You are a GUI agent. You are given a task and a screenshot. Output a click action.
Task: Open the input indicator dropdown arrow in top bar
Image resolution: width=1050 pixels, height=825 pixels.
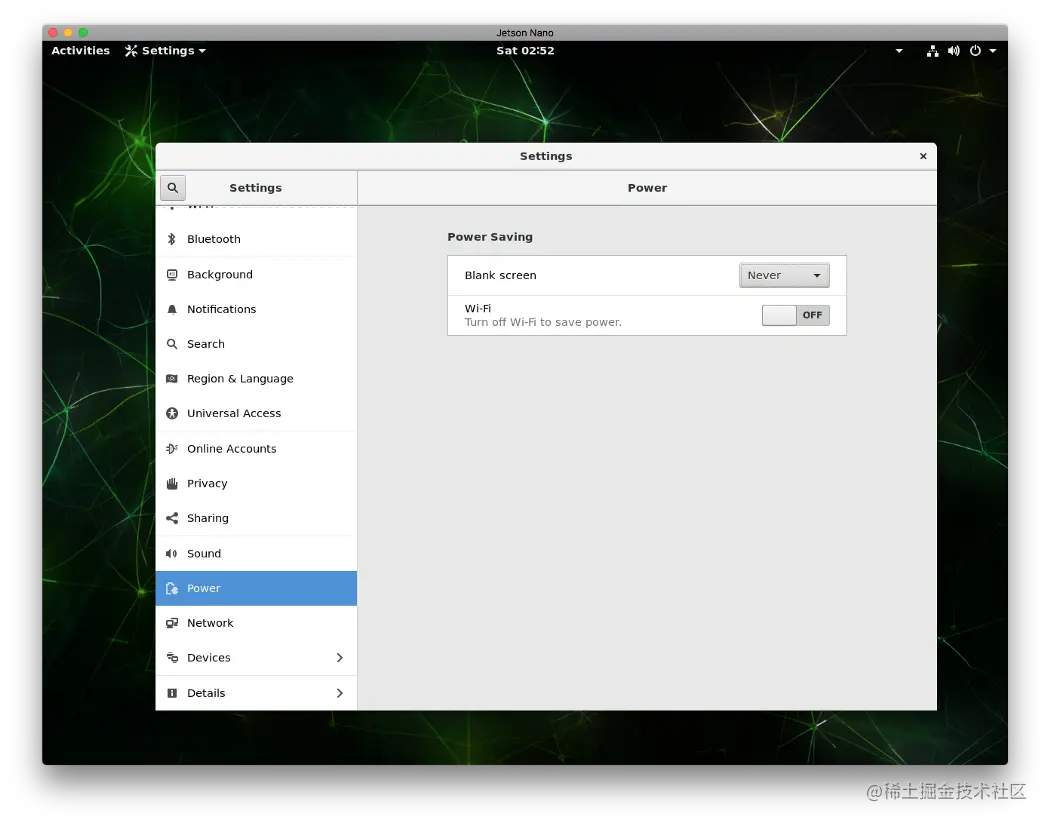pyautogui.click(x=899, y=51)
